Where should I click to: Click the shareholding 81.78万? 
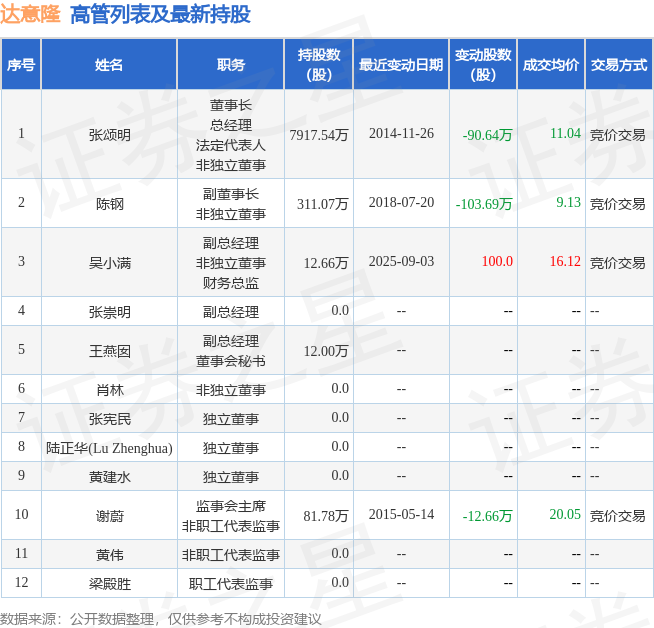click(x=326, y=516)
